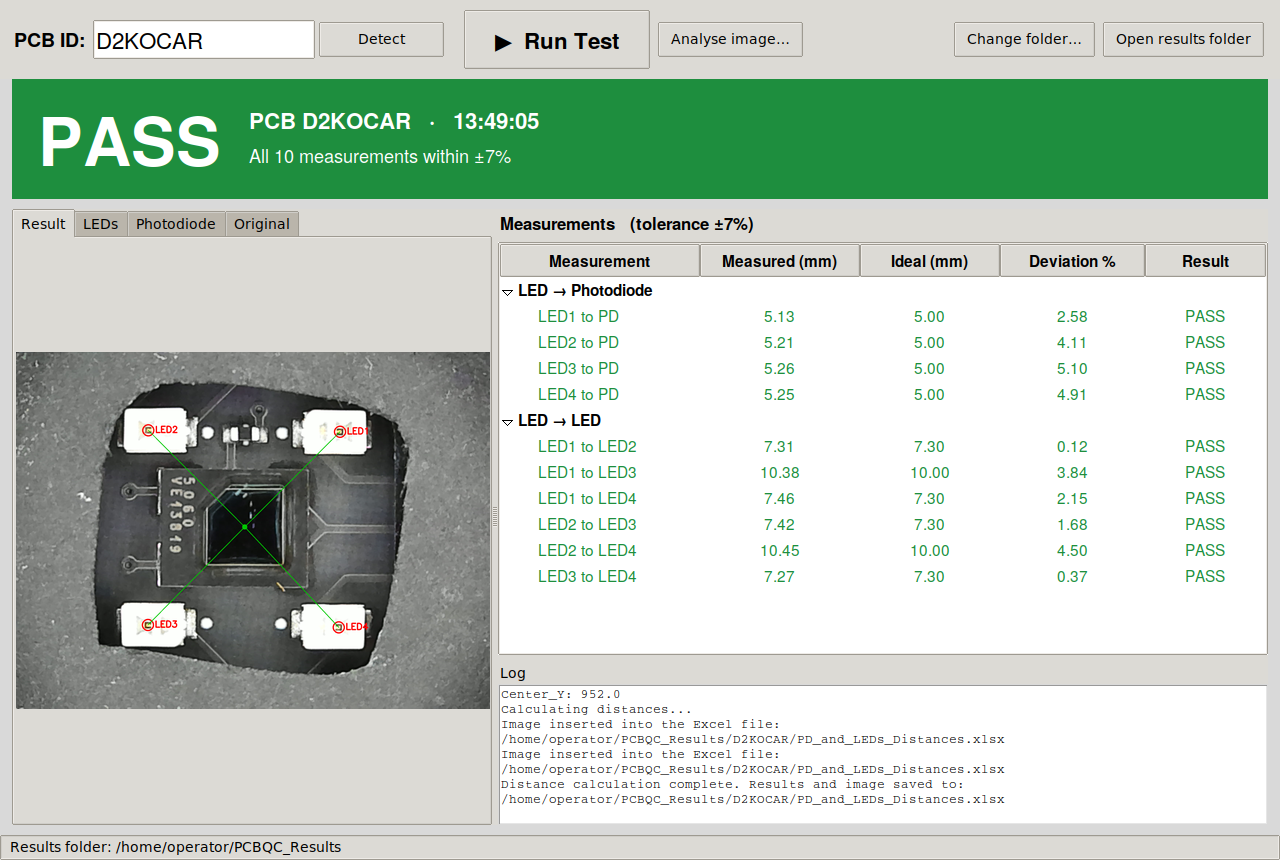This screenshot has width=1280, height=860.
Task: Collapse the LED → LED group
Action: click(x=509, y=421)
